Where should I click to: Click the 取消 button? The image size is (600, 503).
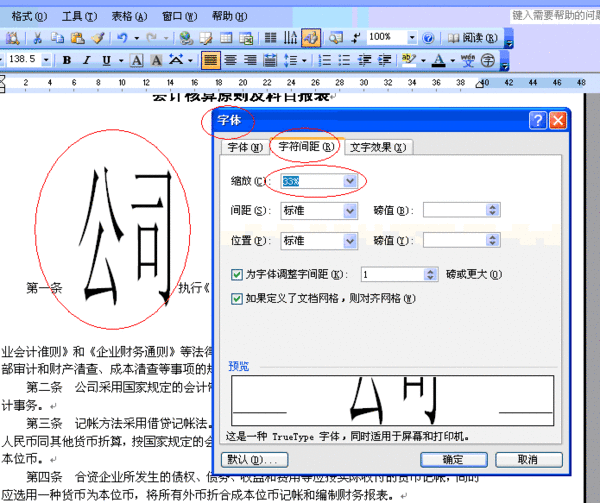pyautogui.click(x=528, y=459)
